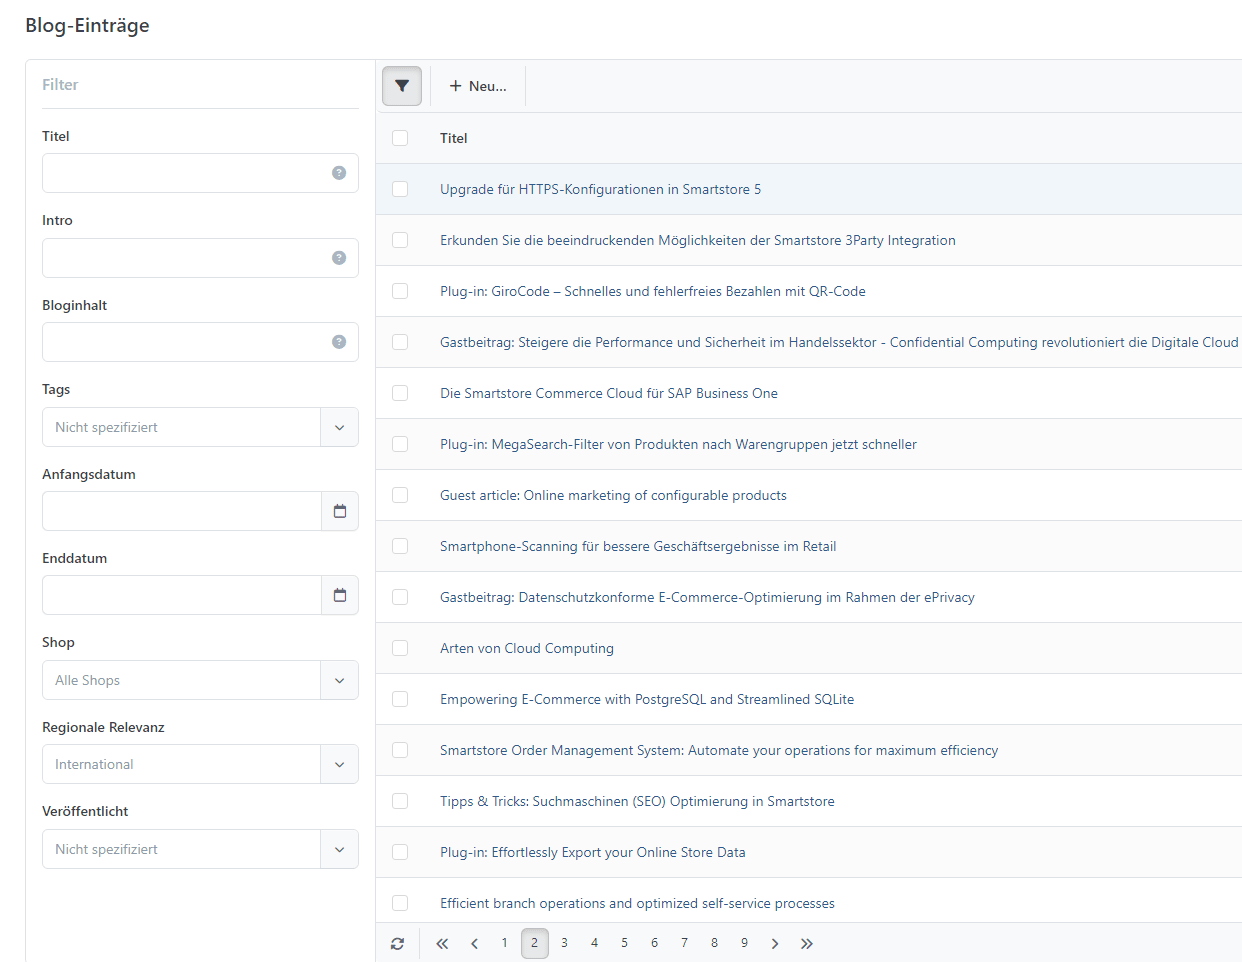1242x962 pixels.
Task: Jump to last page of results
Action: (807, 943)
